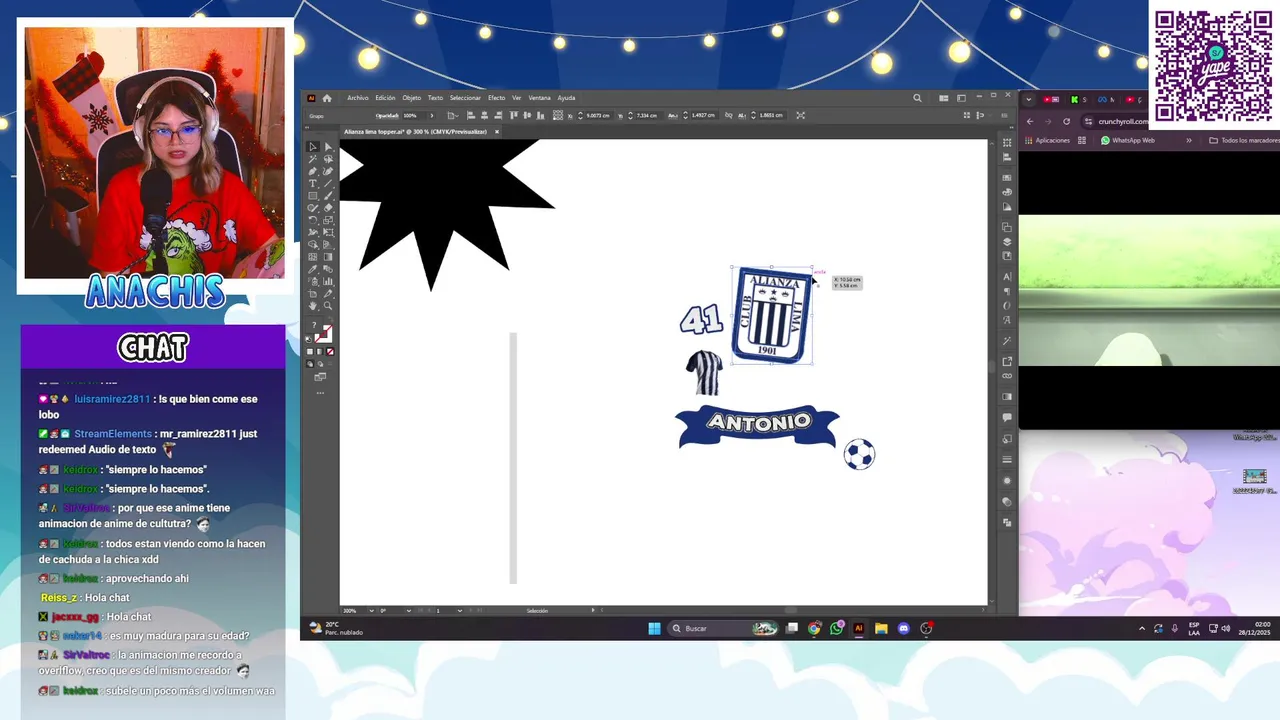Click Horizontal Align Left button
The height and width of the screenshot is (720, 1280).
471,115
